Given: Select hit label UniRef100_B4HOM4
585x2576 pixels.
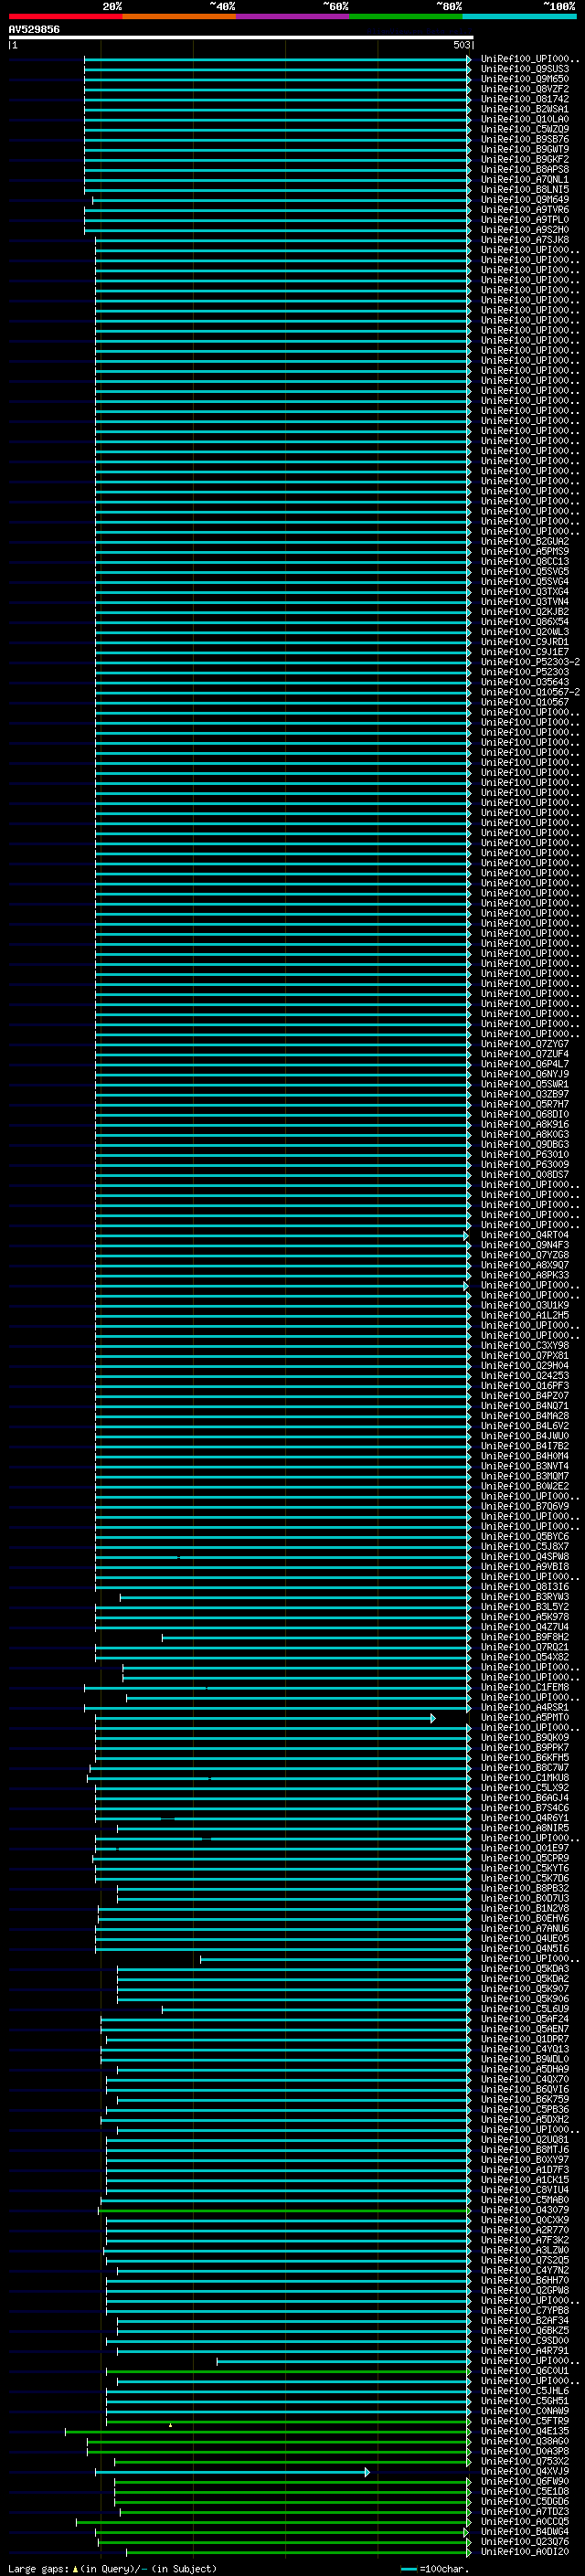Looking at the screenshot, I should point(524,1455).
